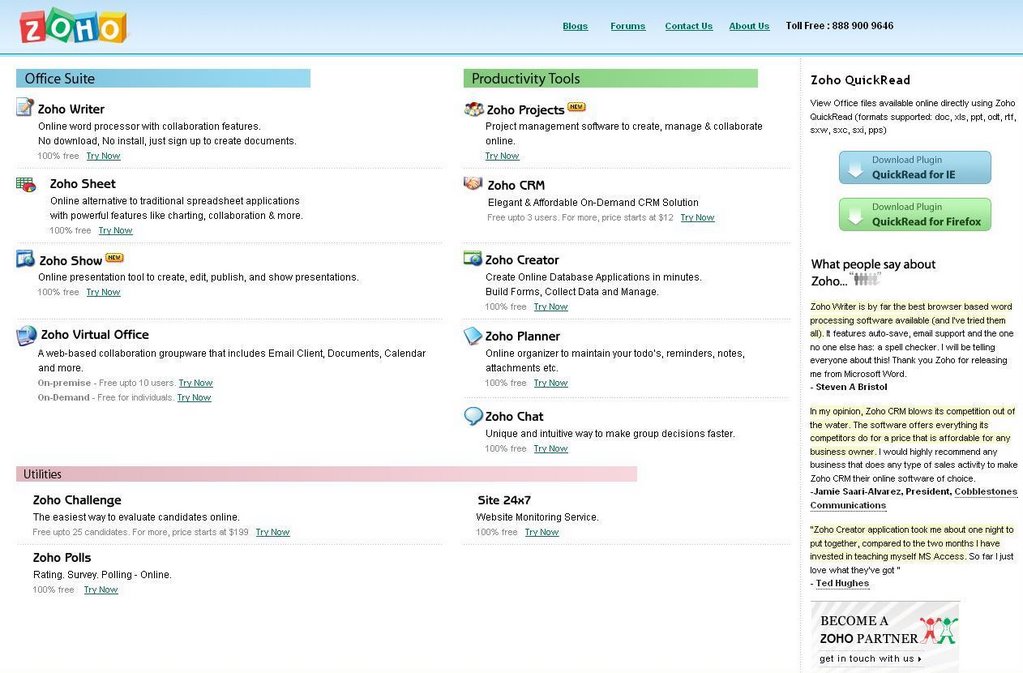Click the Zoho Chat heading
The height and width of the screenshot is (673, 1023).
[x=514, y=416]
